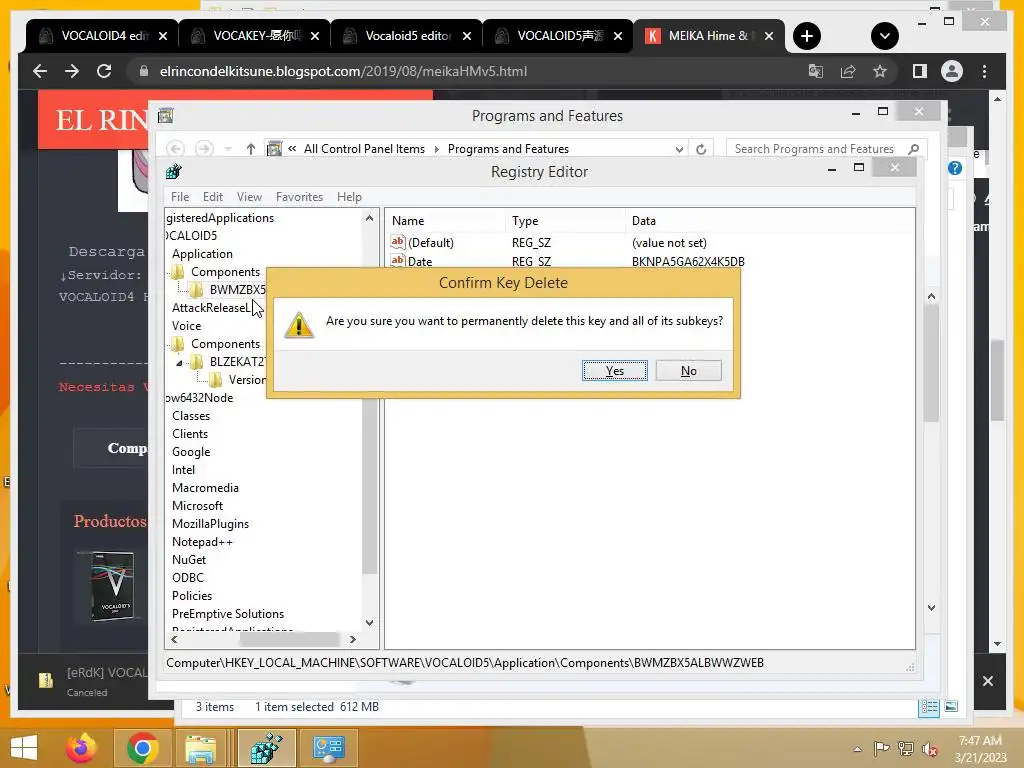
Task: Open the Favorites menu in Registry Editor
Action: (299, 197)
